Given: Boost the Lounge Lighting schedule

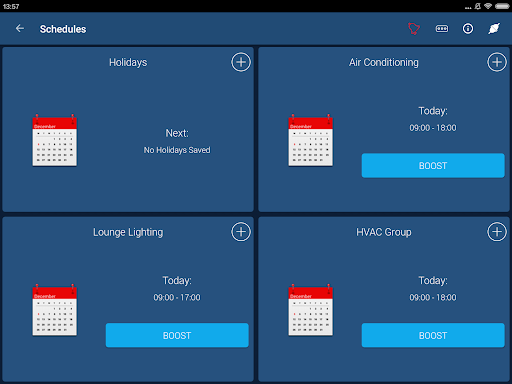Looking at the screenshot, I should click(x=177, y=335).
